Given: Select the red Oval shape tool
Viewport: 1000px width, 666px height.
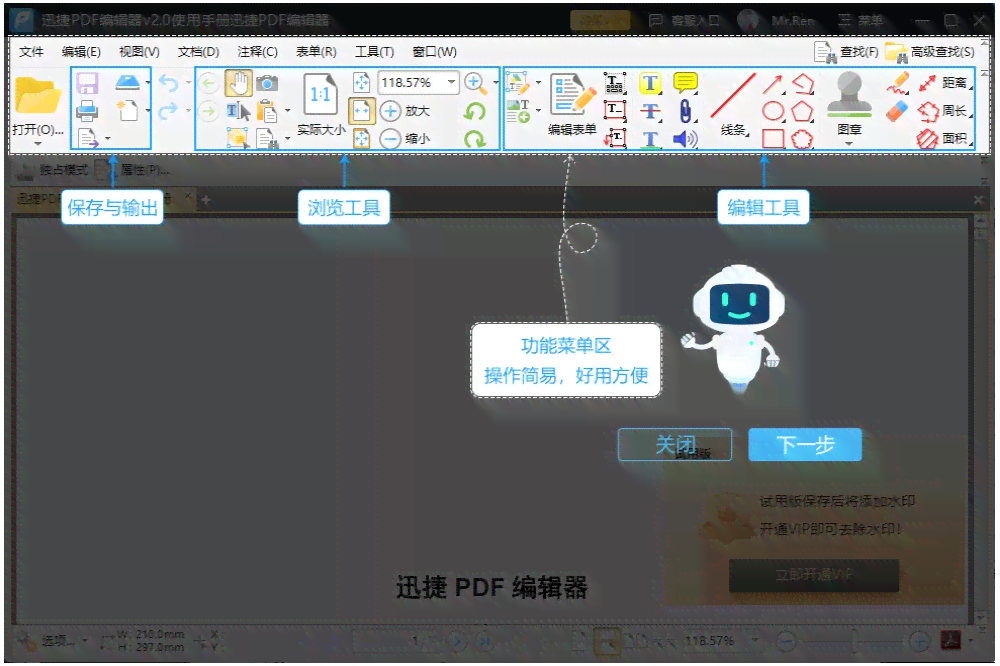Looking at the screenshot, I should point(773,111).
